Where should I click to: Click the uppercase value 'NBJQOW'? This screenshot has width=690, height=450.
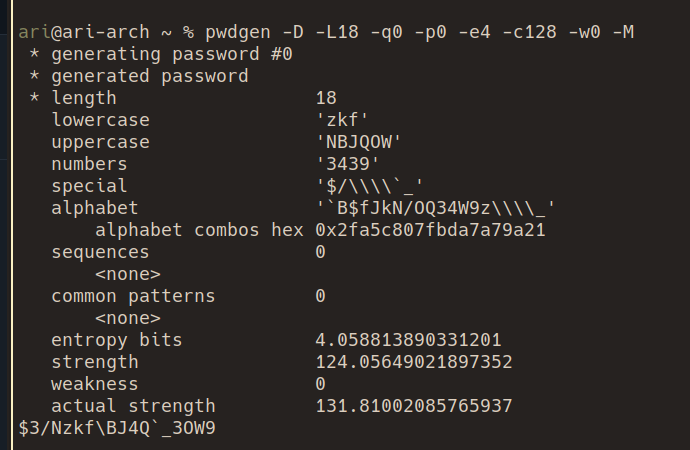coord(358,143)
